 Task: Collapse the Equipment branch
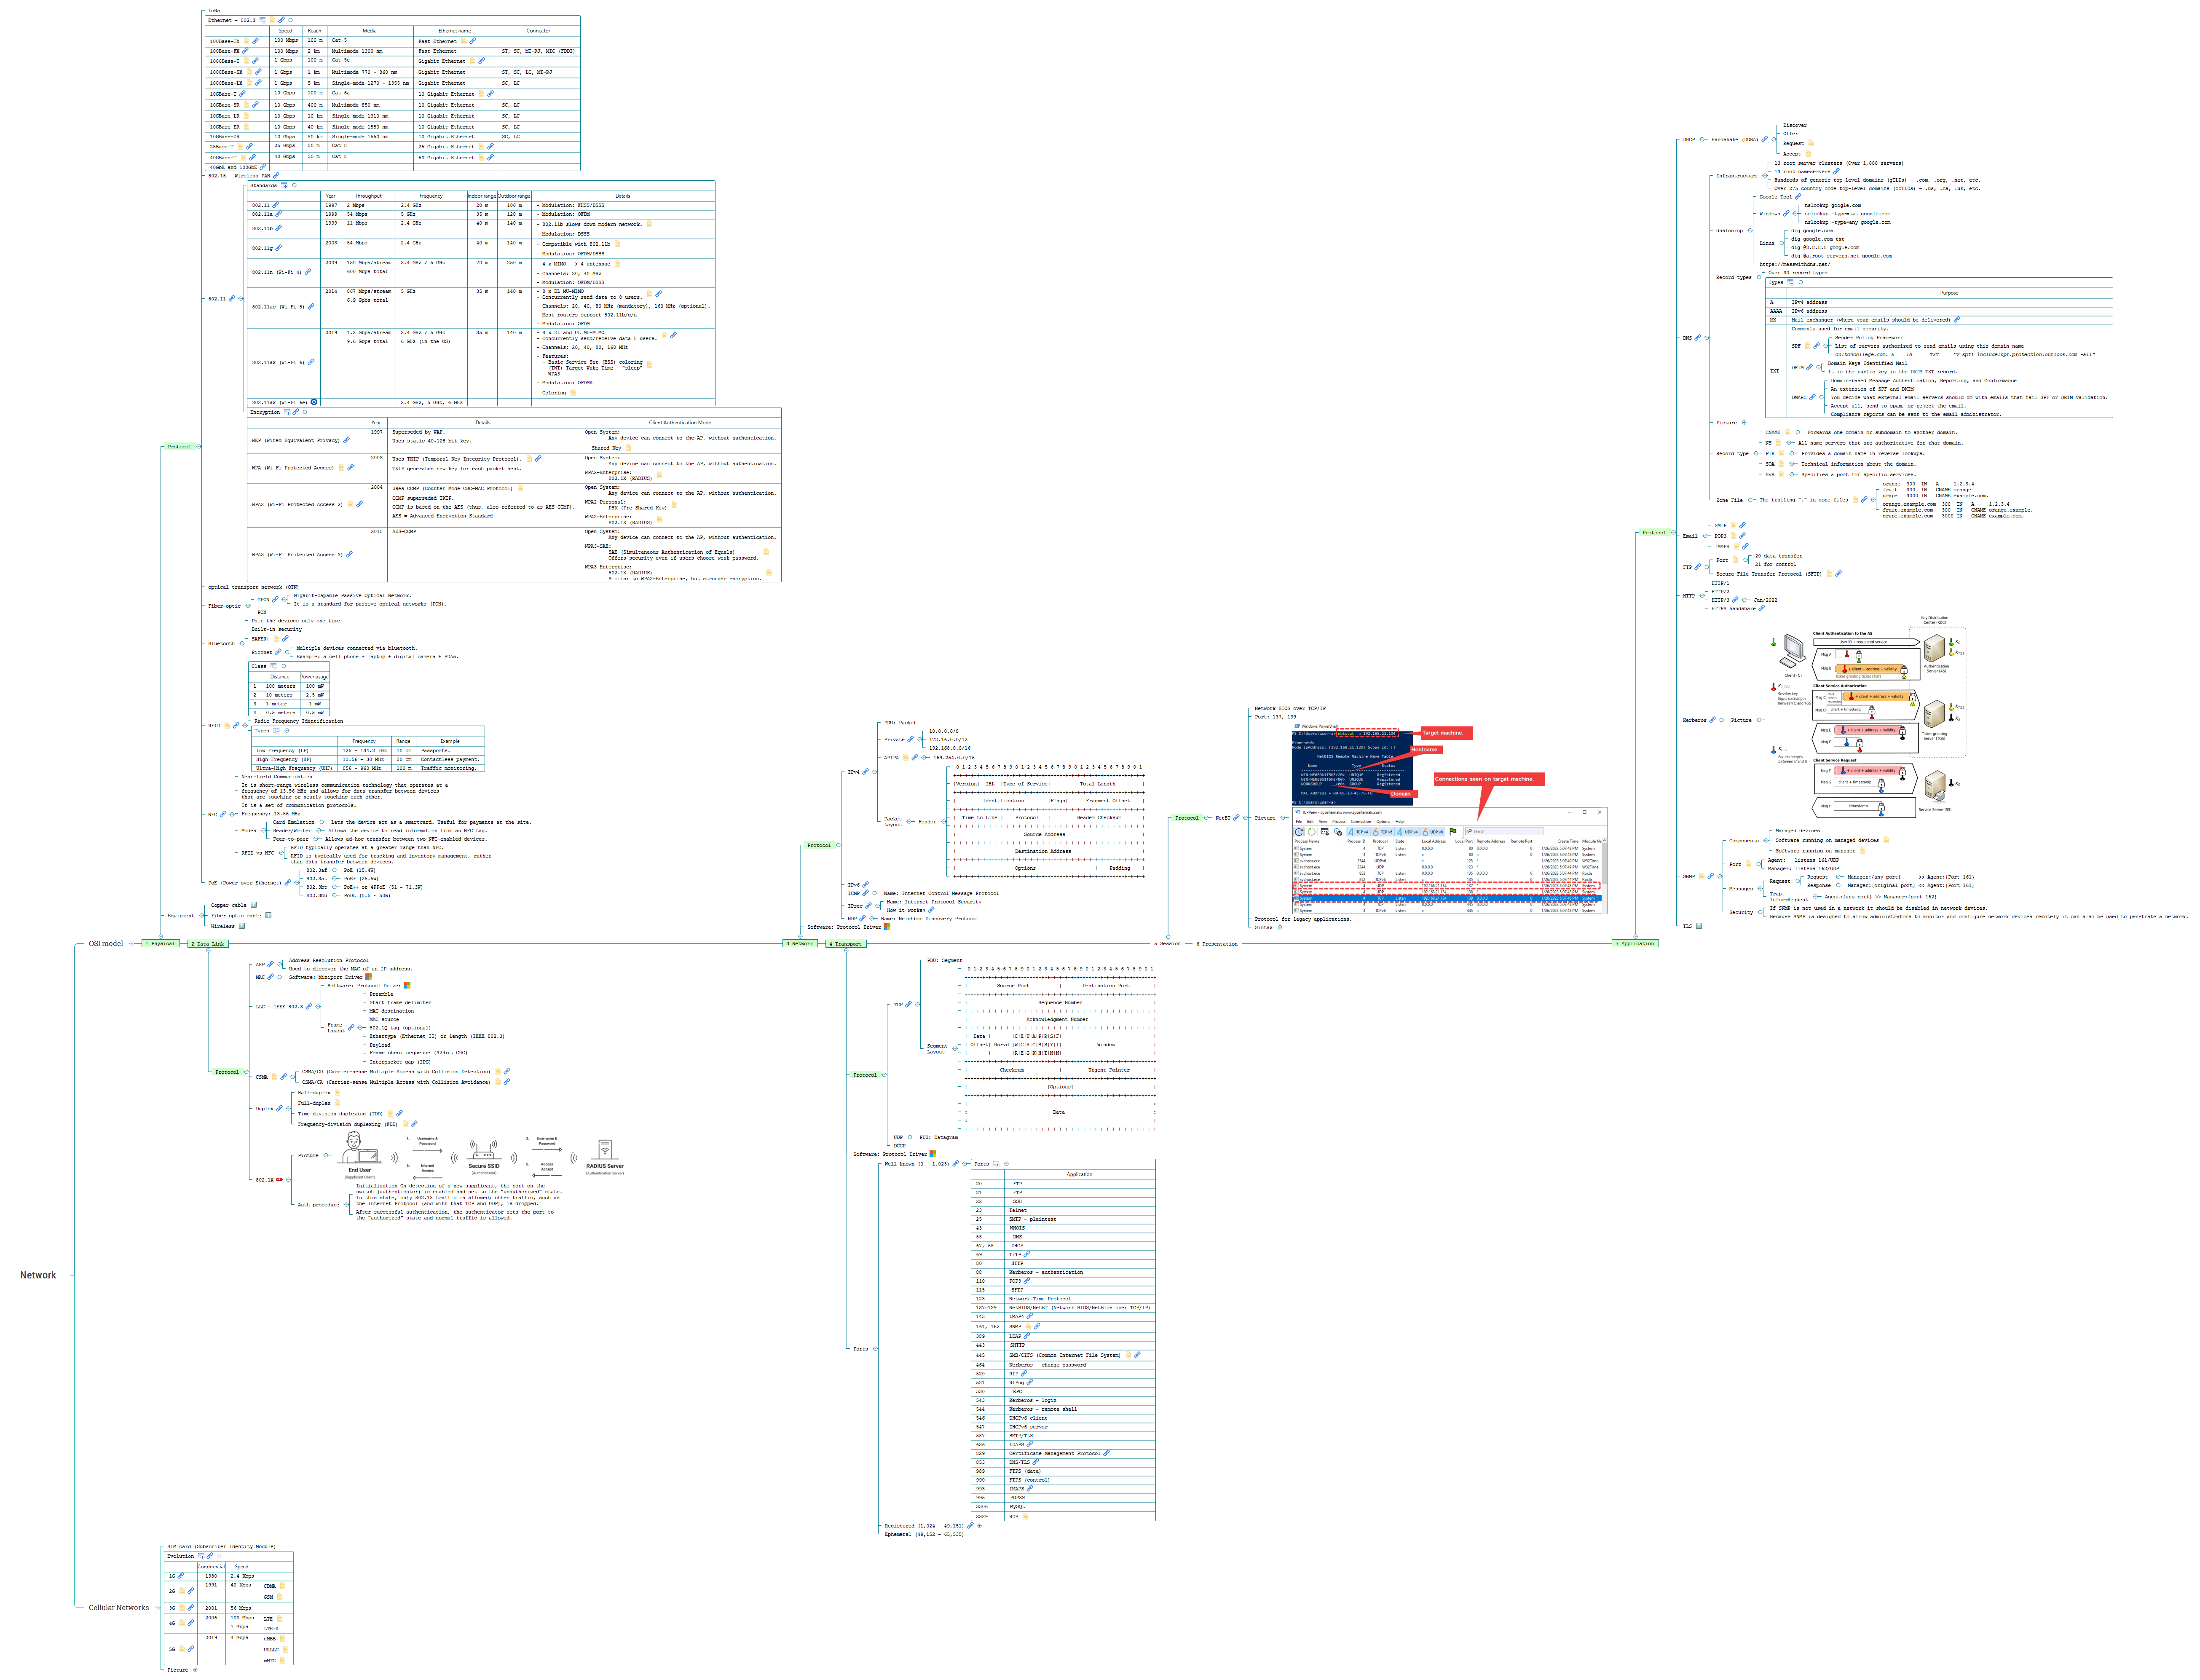coord(202,916)
